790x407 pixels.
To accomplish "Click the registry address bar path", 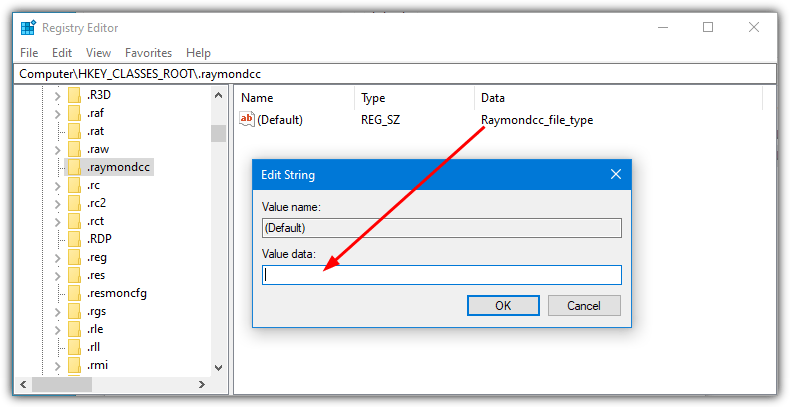I will [397, 74].
